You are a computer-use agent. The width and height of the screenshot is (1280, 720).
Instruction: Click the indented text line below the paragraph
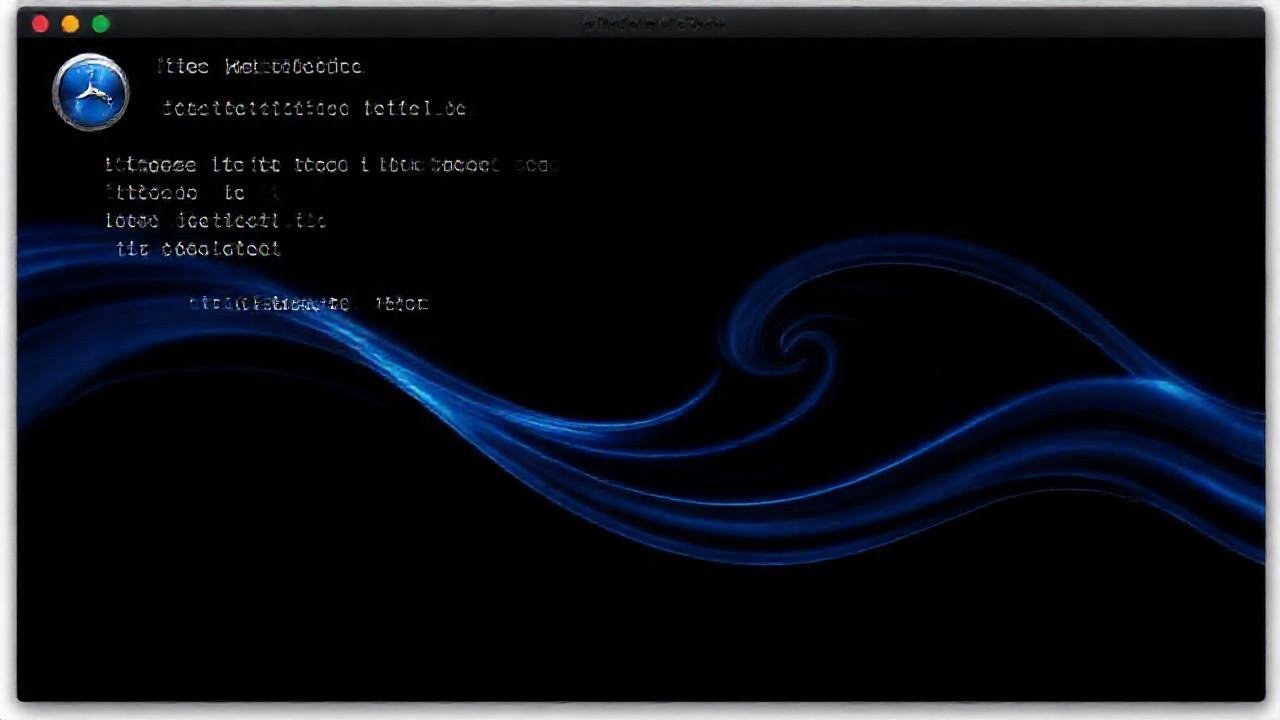tap(309, 303)
